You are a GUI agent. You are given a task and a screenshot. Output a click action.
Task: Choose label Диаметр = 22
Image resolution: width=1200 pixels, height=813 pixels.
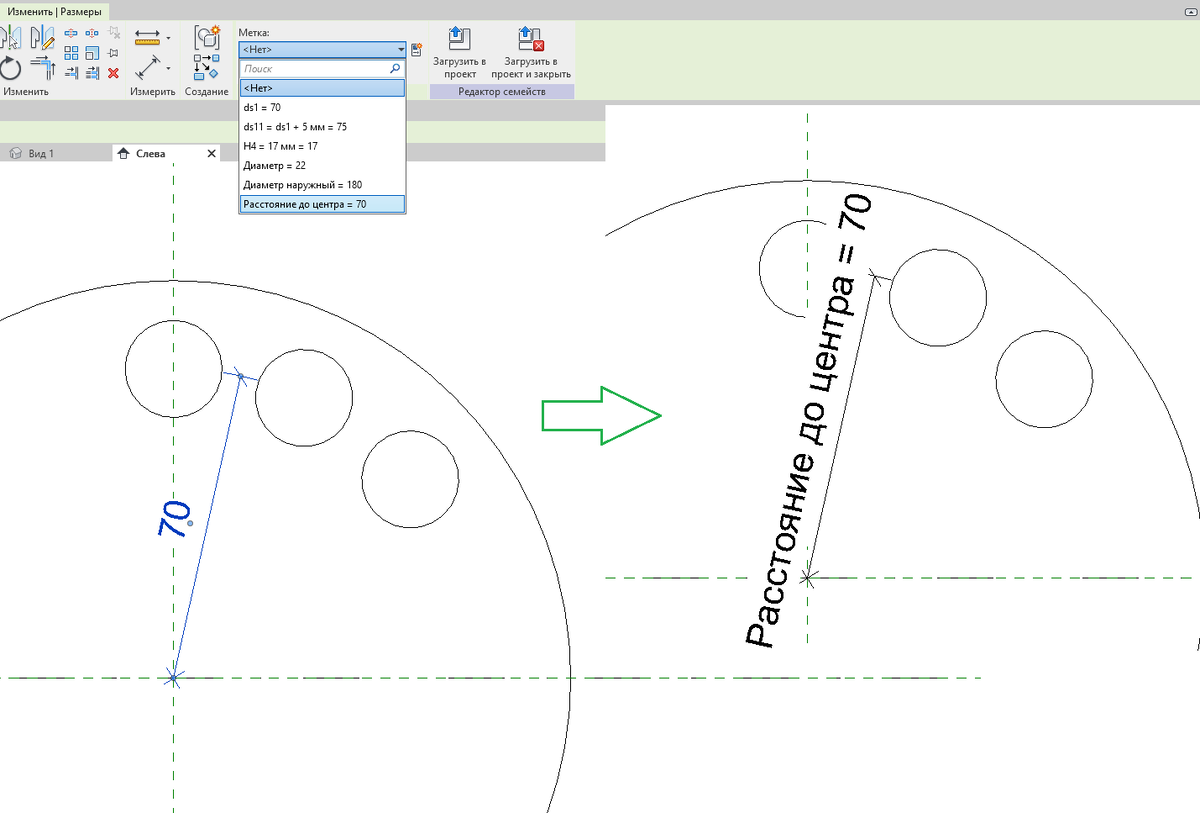click(322, 166)
